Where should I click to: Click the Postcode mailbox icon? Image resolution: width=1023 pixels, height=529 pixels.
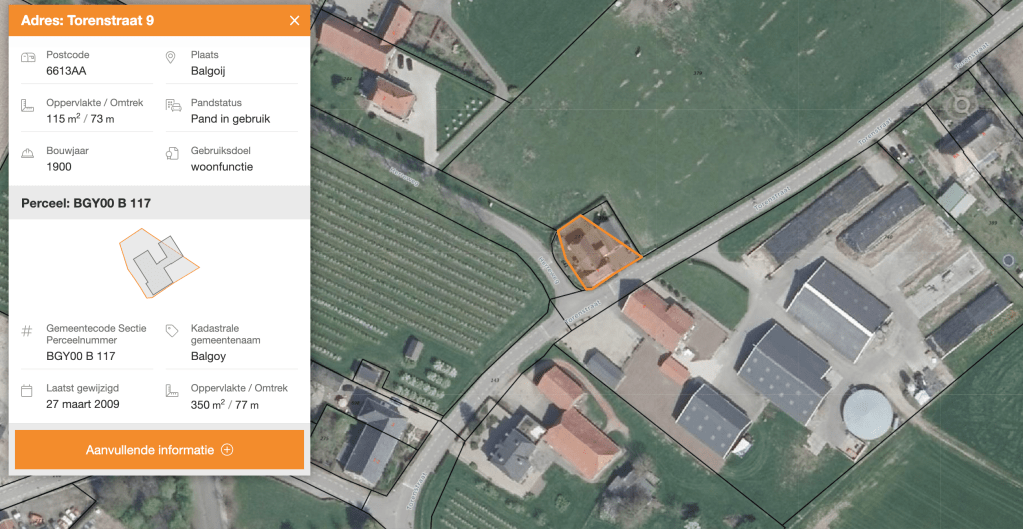[x=28, y=58]
